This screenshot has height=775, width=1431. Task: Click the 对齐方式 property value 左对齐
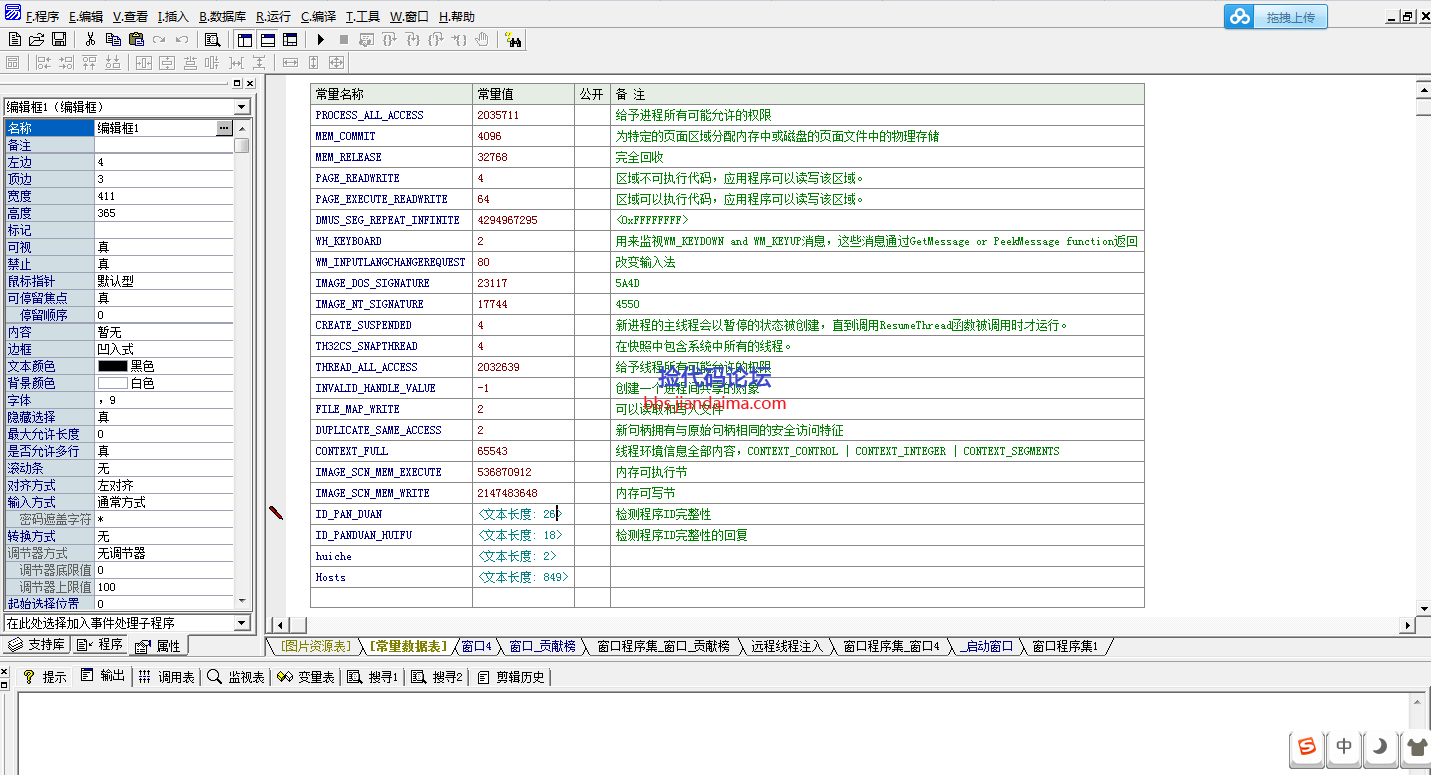click(x=164, y=485)
